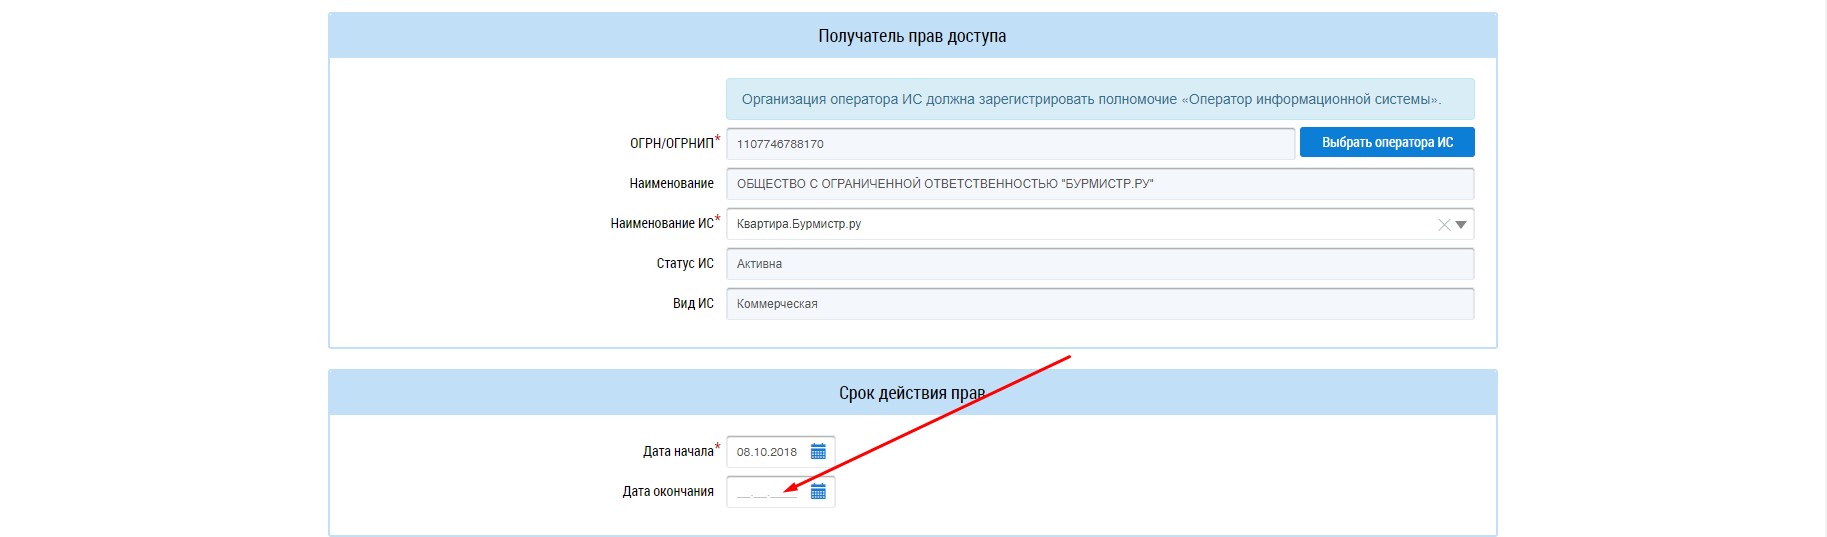Click the Получатель прав доступа header
The height and width of the screenshot is (537, 1827).
tap(912, 36)
